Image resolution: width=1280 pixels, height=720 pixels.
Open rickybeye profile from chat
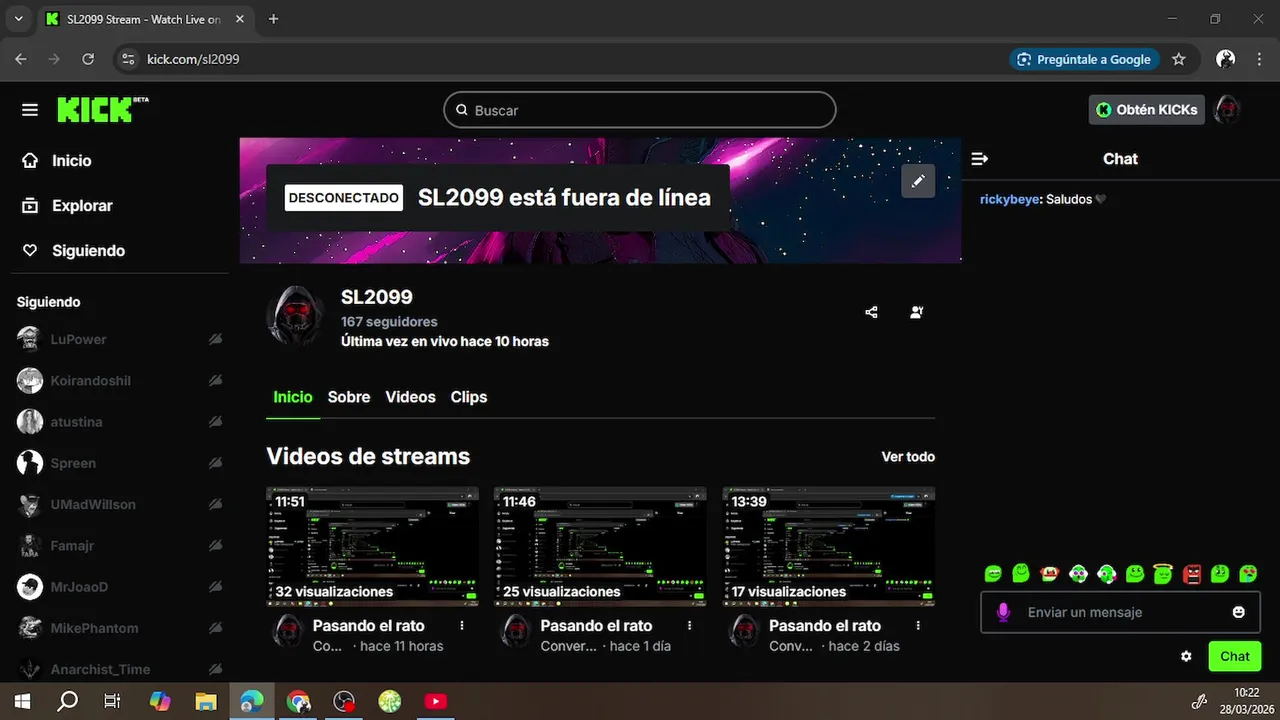[x=1009, y=199]
